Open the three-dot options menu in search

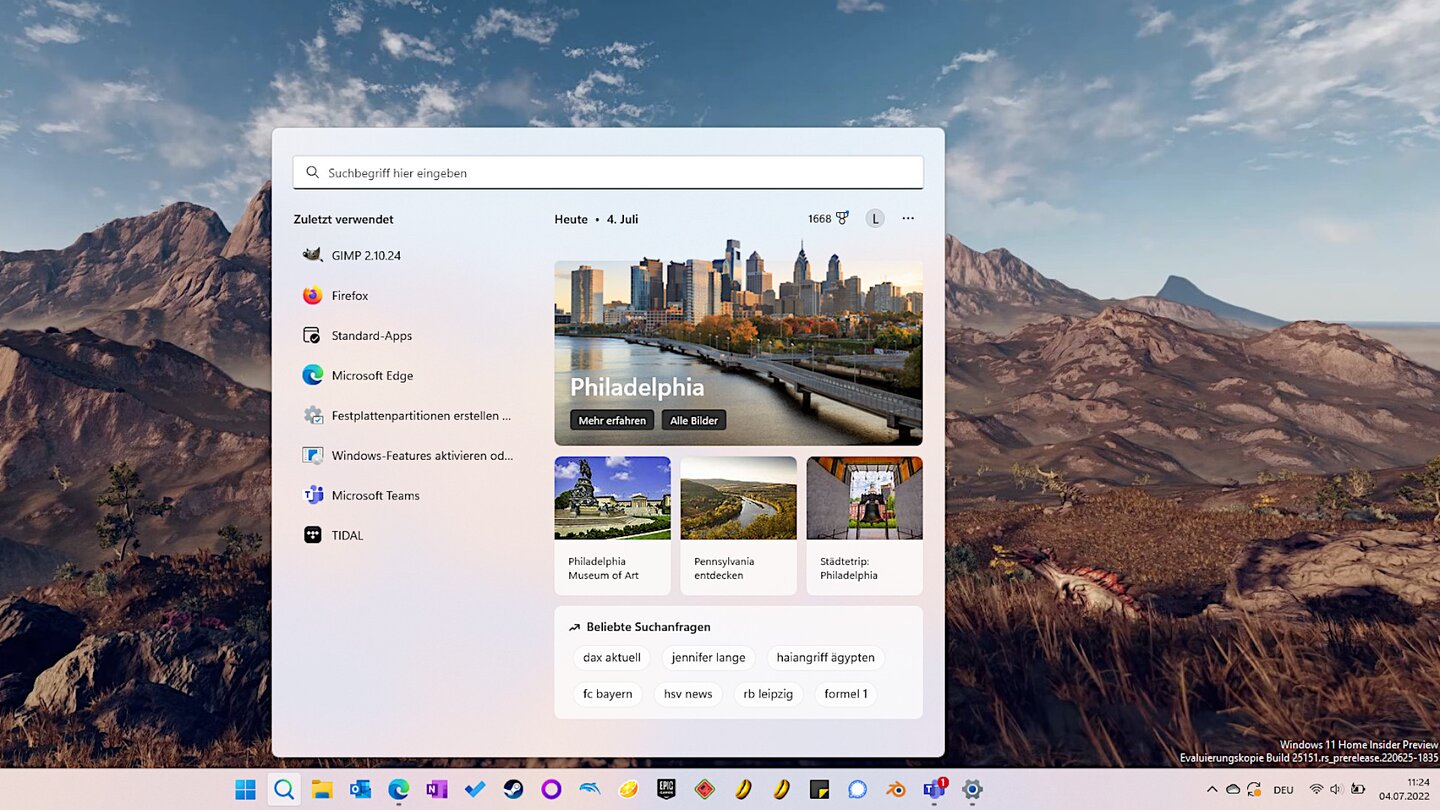(x=908, y=219)
